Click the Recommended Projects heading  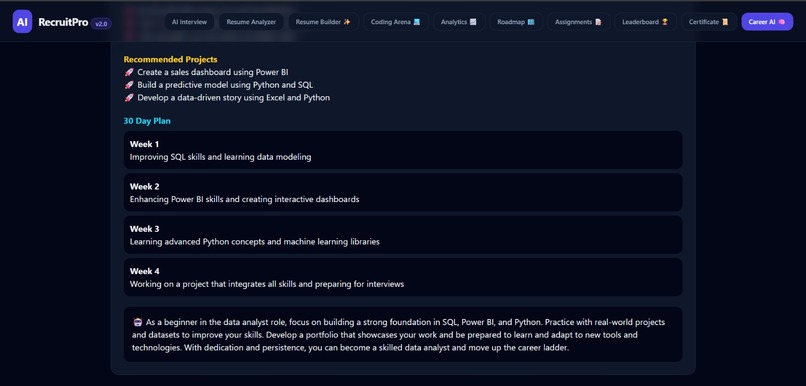(170, 59)
